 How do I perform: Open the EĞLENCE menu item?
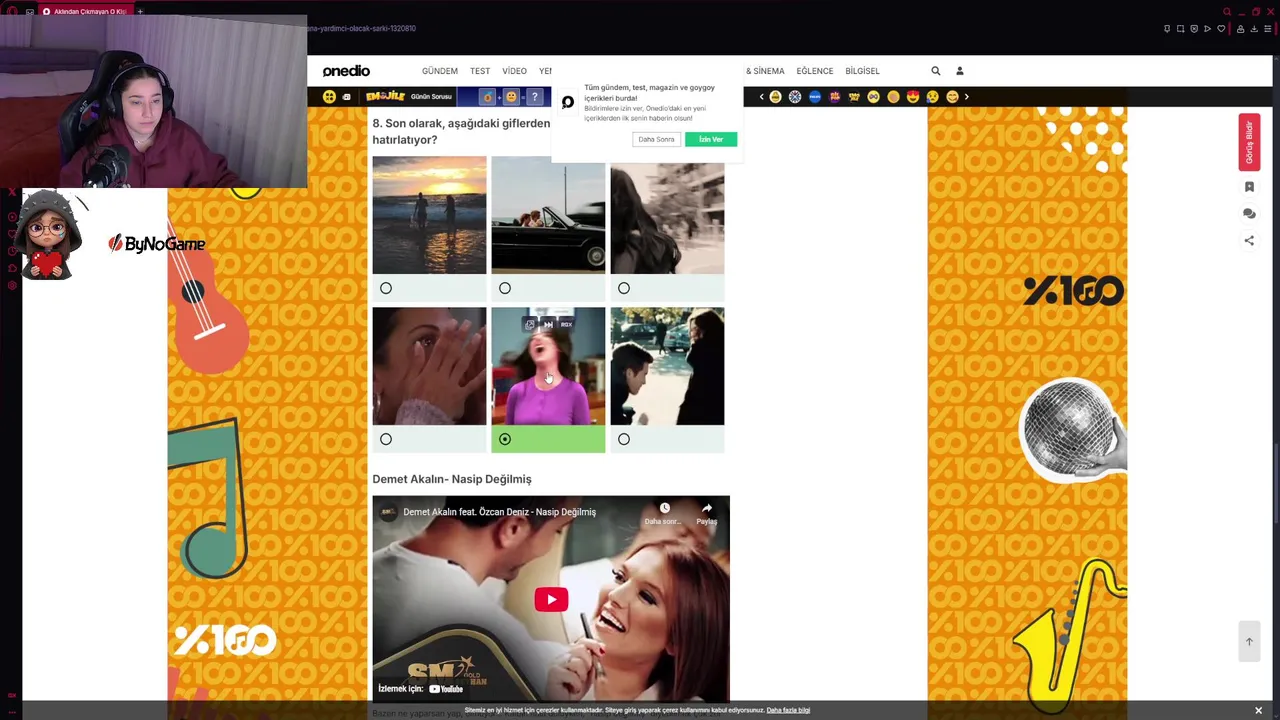815,71
